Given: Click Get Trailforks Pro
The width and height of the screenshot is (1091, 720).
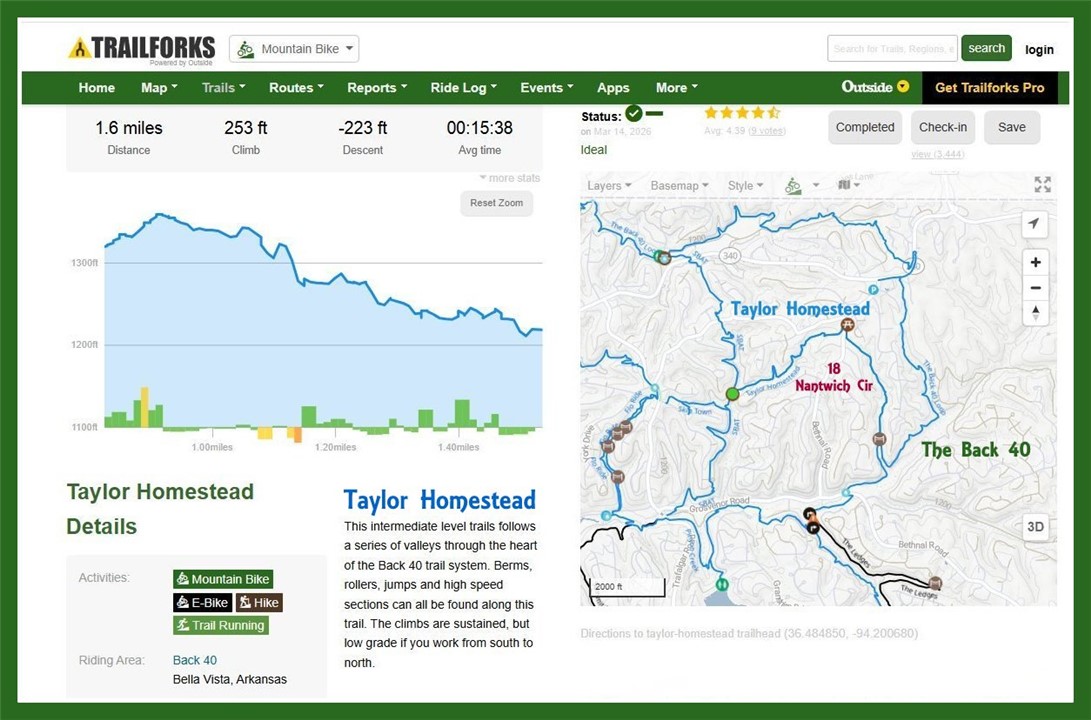Looking at the screenshot, I should (989, 88).
